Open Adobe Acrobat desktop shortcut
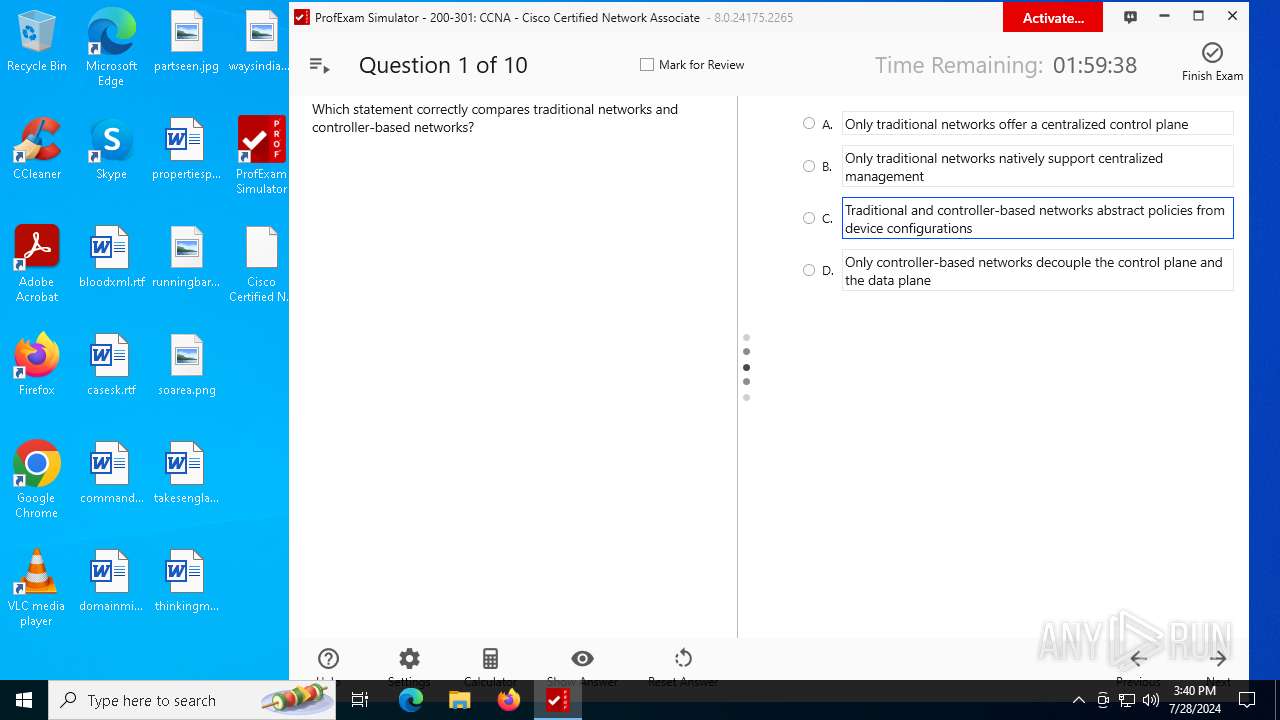 pyautogui.click(x=37, y=264)
